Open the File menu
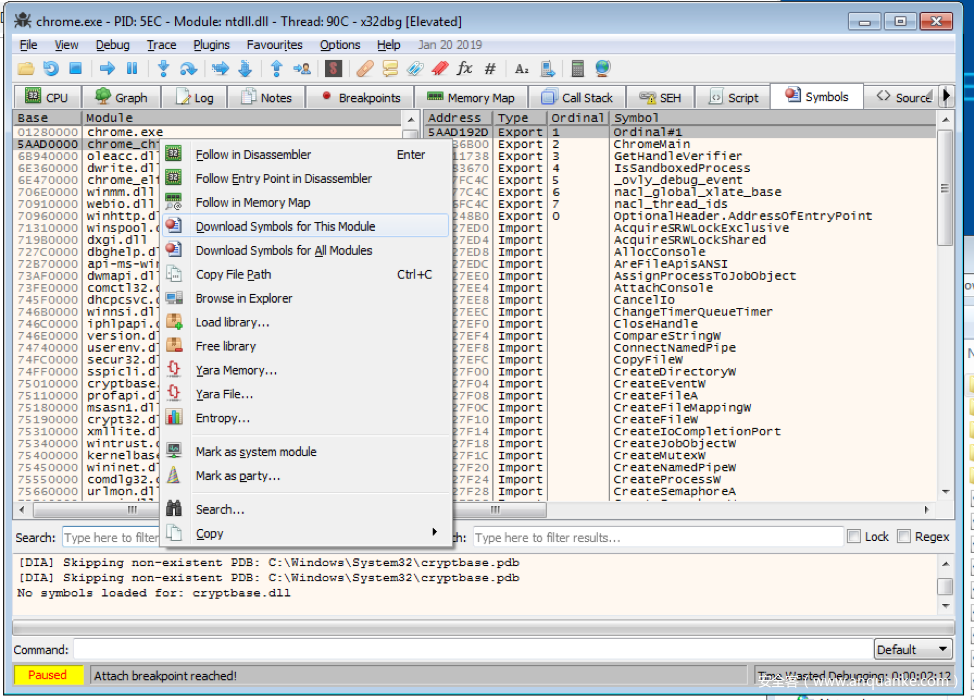Image resolution: width=974 pixels, height=700 pixels. (x=29, y=45)
